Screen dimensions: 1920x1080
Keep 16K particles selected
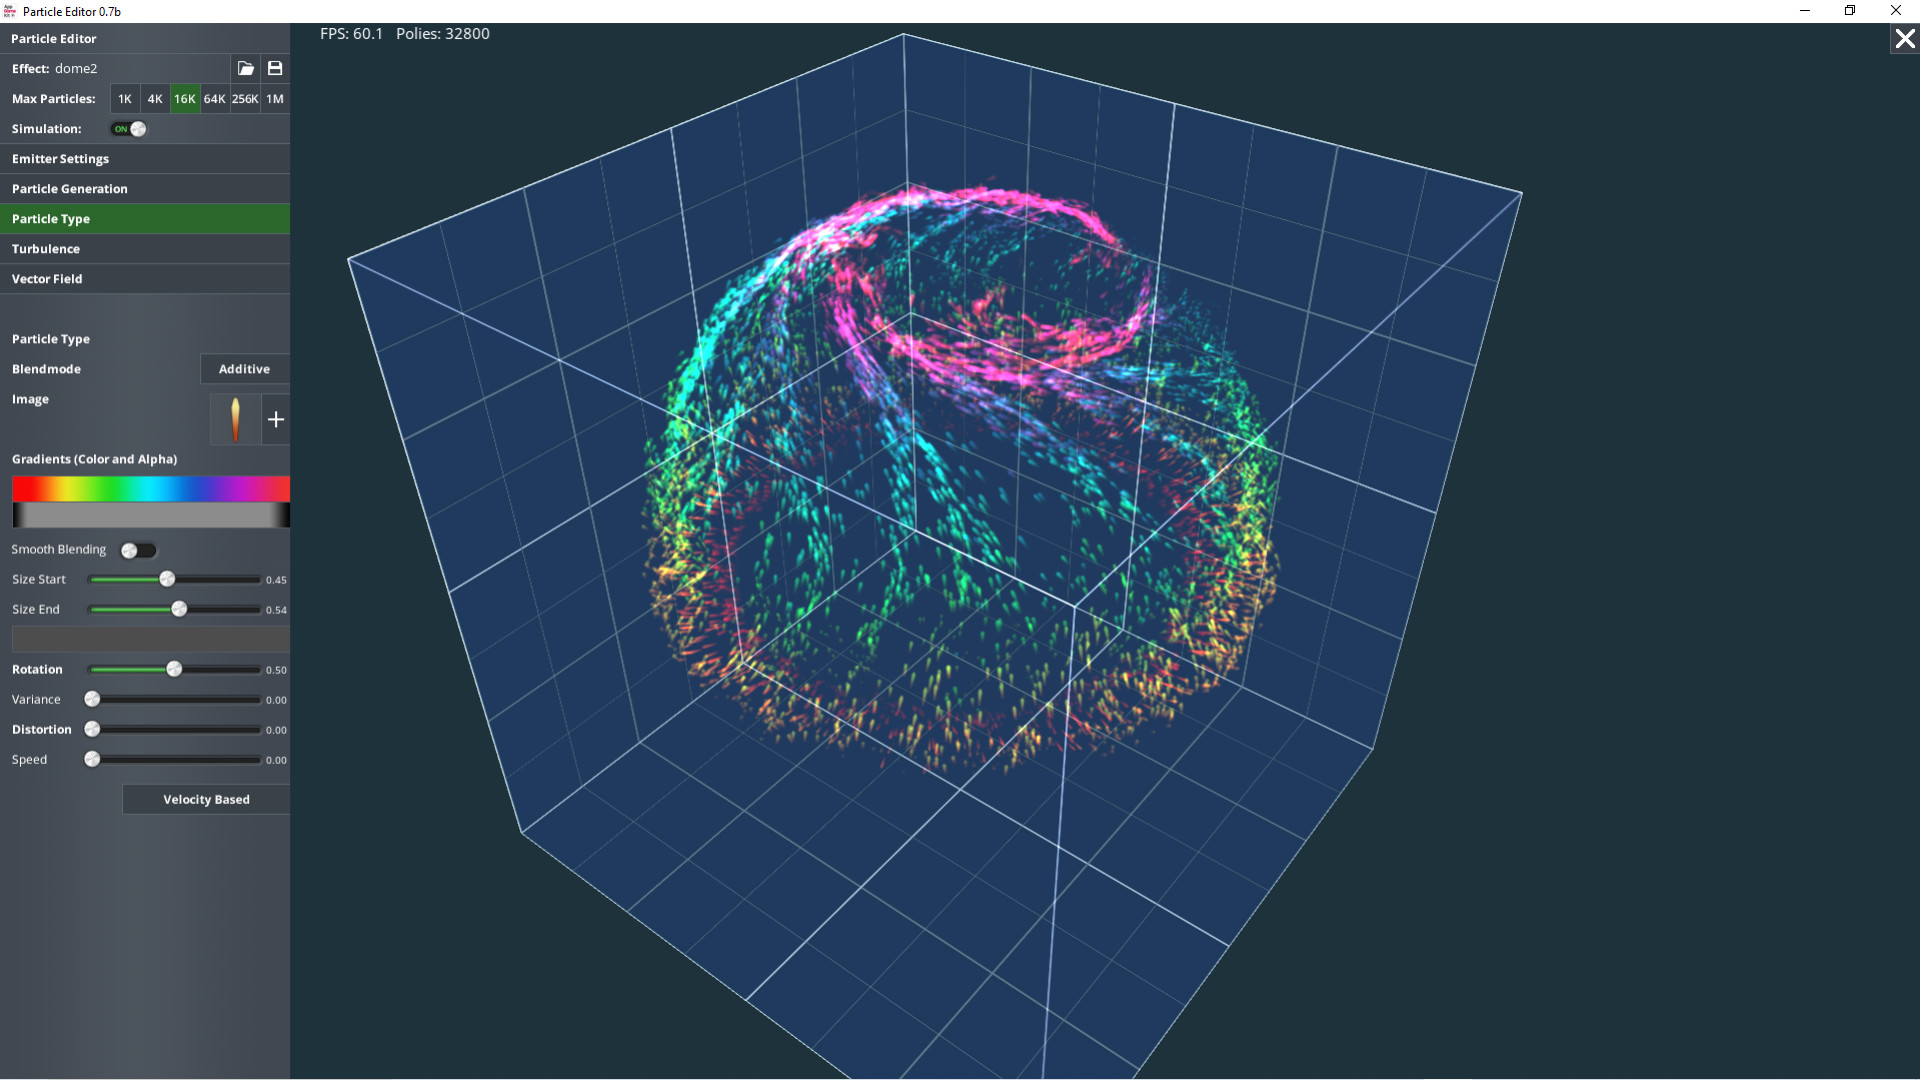184,99
